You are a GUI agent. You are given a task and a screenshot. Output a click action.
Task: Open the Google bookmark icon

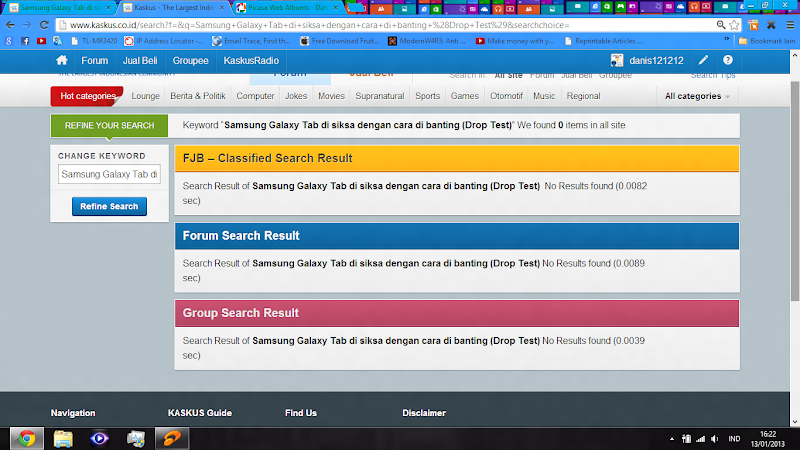coord(9,41)
